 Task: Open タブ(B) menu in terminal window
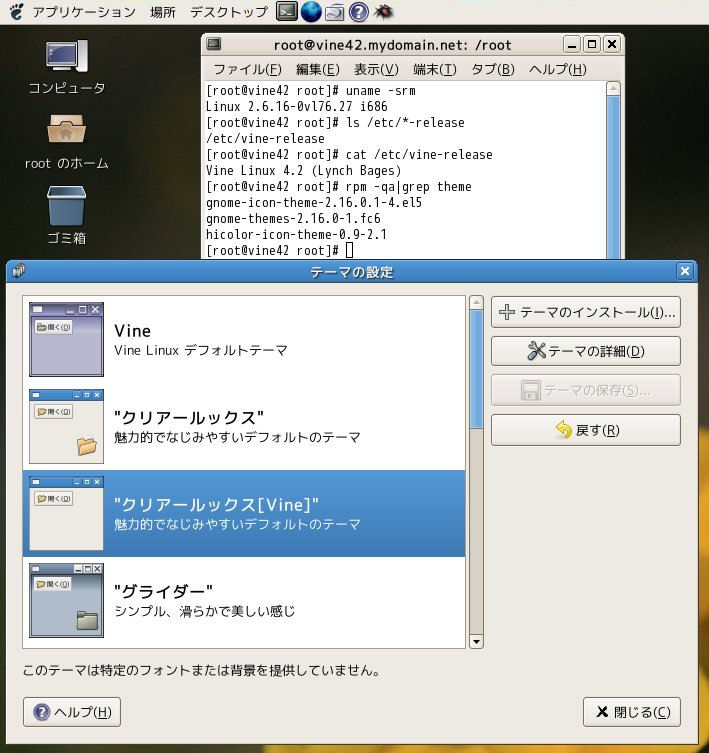click(x=493, y=70)
